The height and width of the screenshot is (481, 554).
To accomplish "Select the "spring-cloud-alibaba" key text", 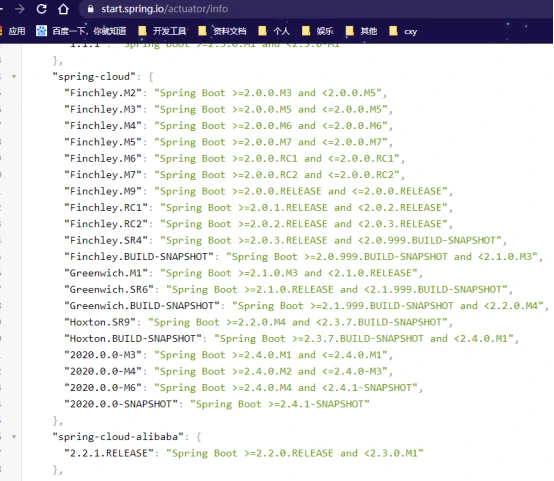I will coord(118,437).
